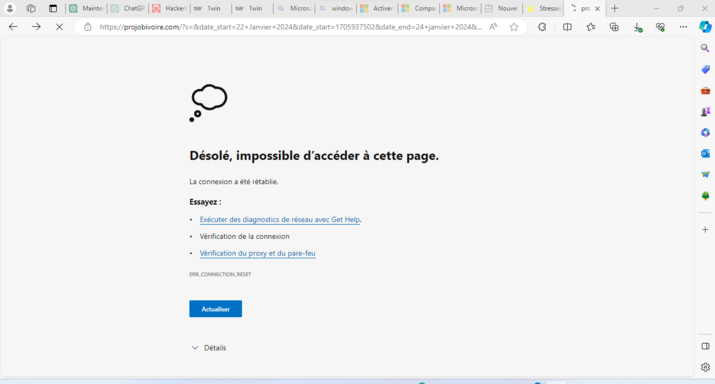Screen dimensions: 715x384
Task: Customize sidebar with plus icon
Action: pyautogui.click(x=705, y=229)
